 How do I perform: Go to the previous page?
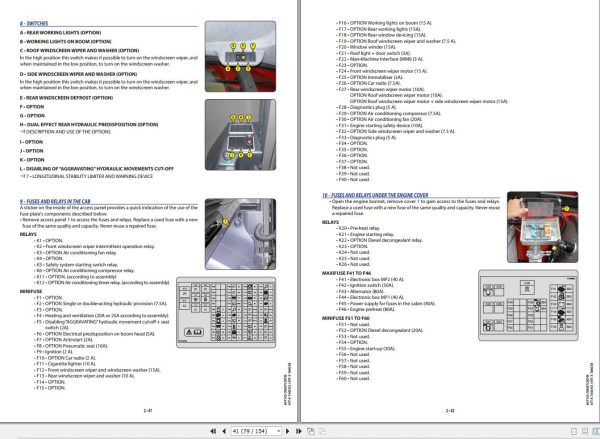[x=224, y=431]
